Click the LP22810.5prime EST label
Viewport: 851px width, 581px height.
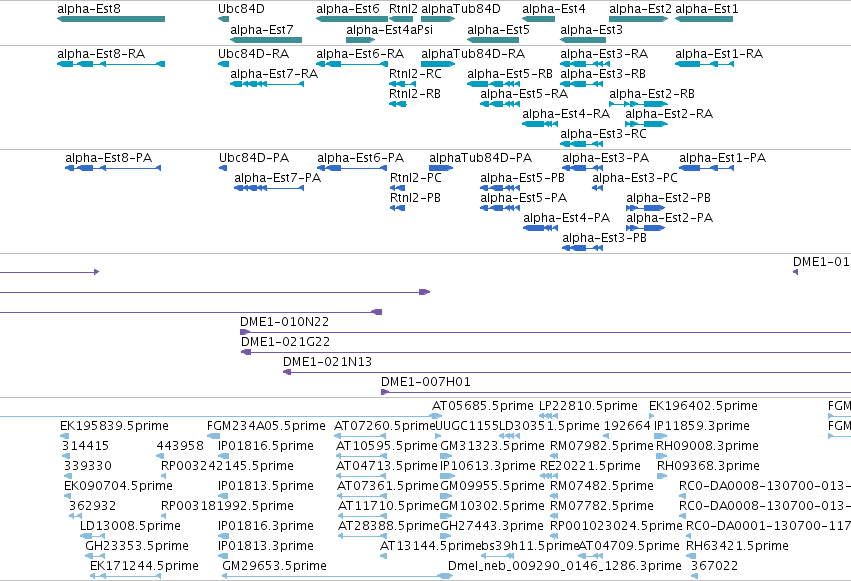[x=588, y=406]
